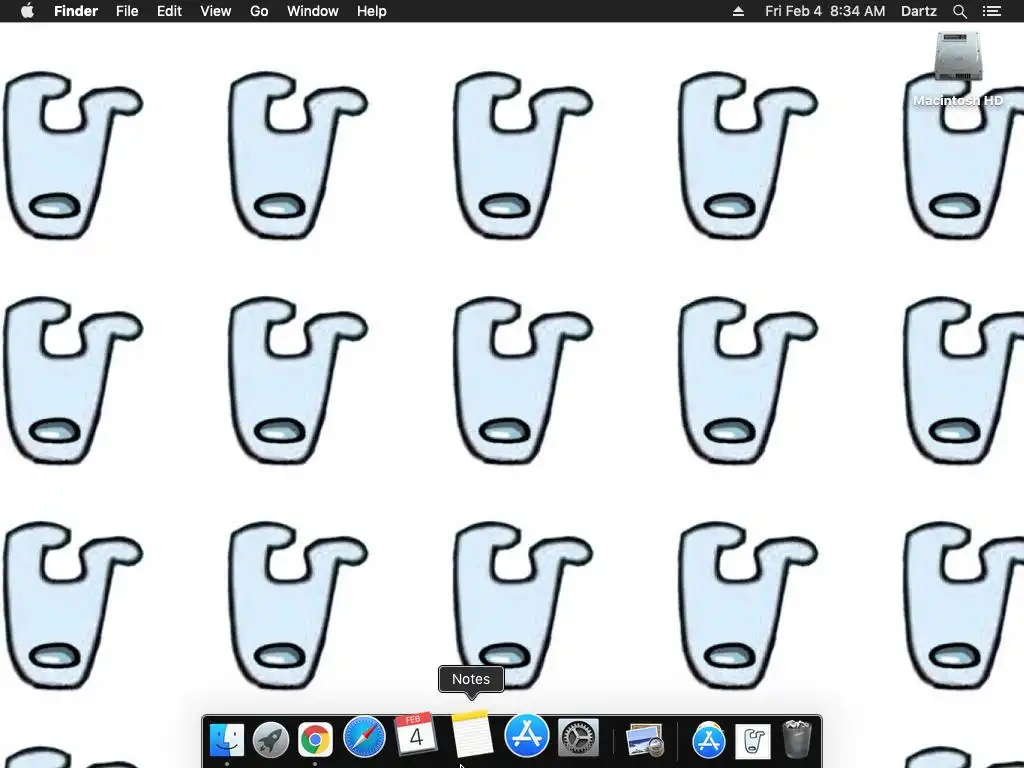Image resolution: width=1024 pixels, height=768 pixels.
Task: Open the Apple menu
Action: tap(27, 11)
